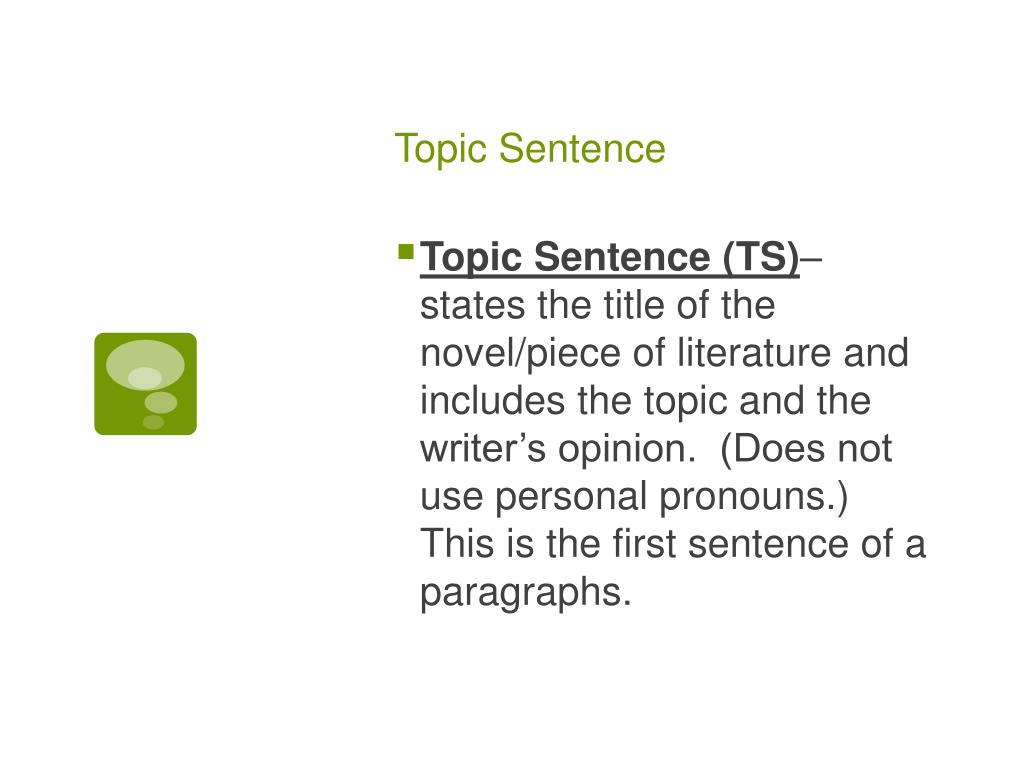1024x768 pixels.
Task: Click the final word "paragraphs."
Action: coord(526,594)
